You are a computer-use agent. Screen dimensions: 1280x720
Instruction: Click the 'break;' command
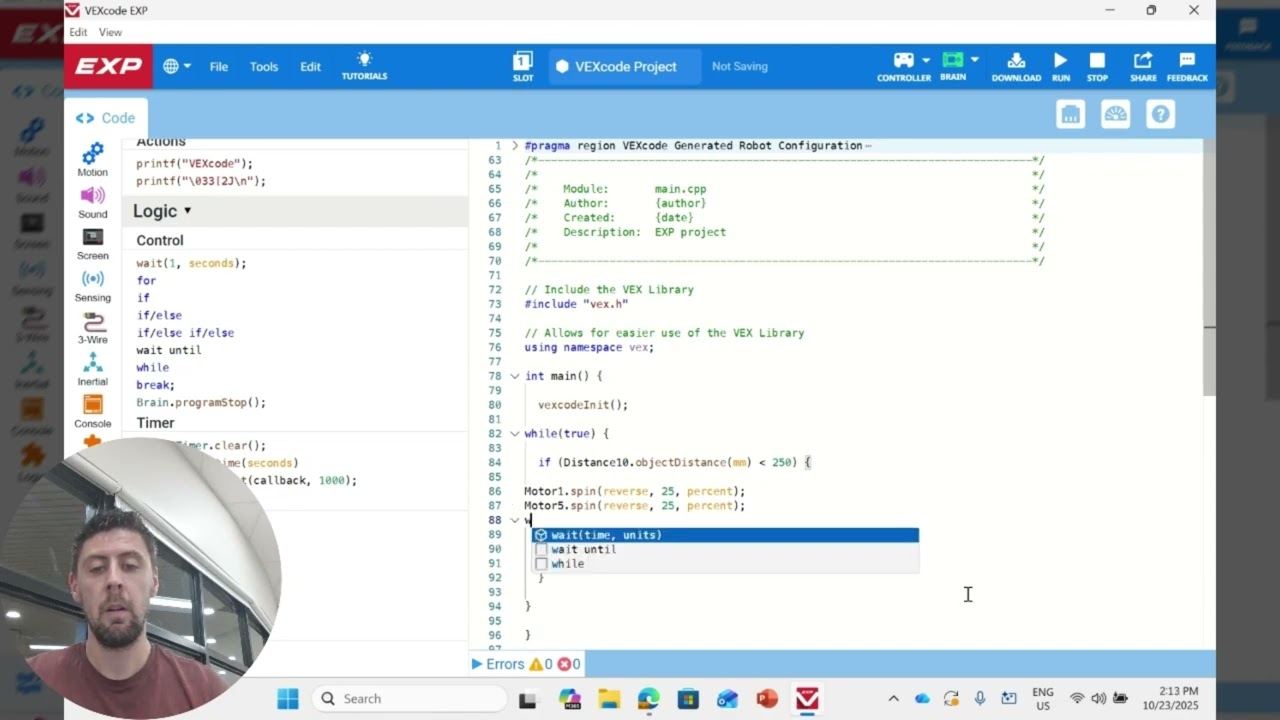155,385
